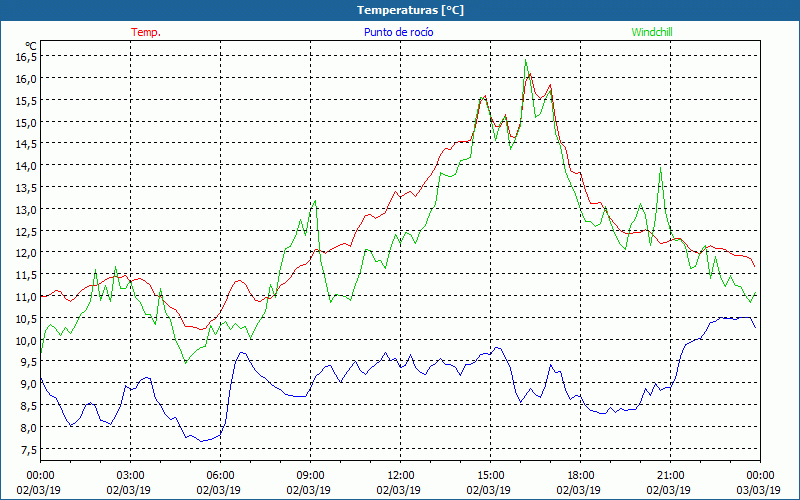This screenshot has height=500, width=800.
Task: Click the 7,5 value on the y-axis
Action: (x=28, y=449)
